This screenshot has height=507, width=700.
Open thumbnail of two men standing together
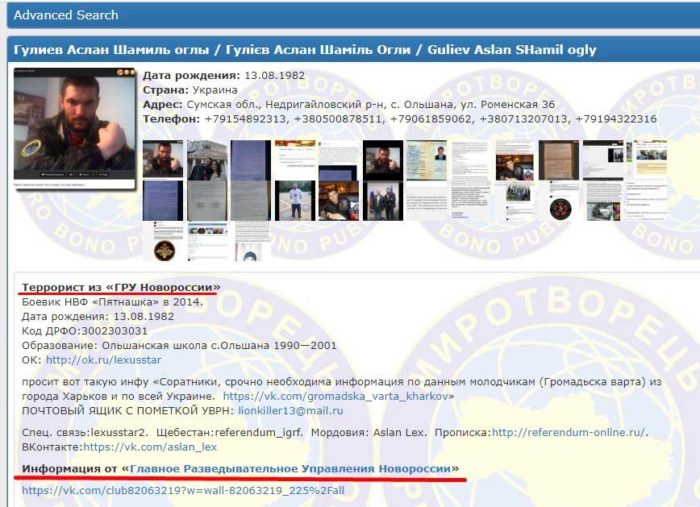tap(383, 200)
